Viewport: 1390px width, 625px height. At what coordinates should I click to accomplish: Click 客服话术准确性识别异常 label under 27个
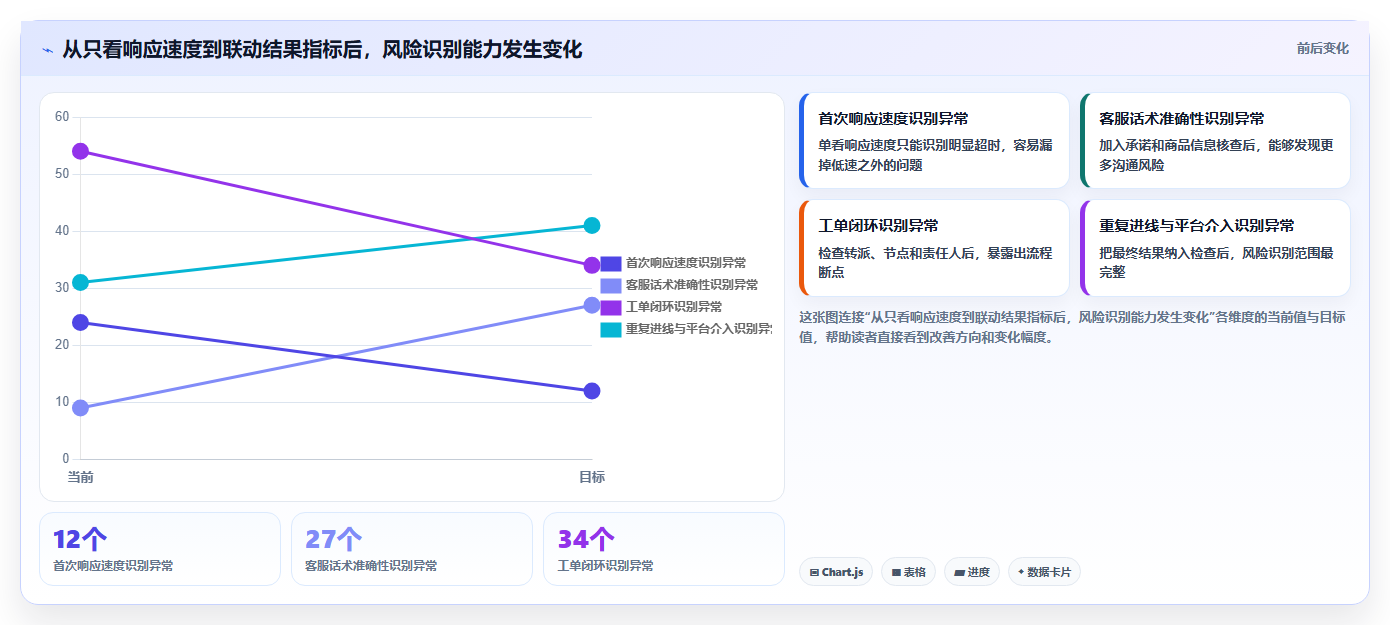coord(371,566)
